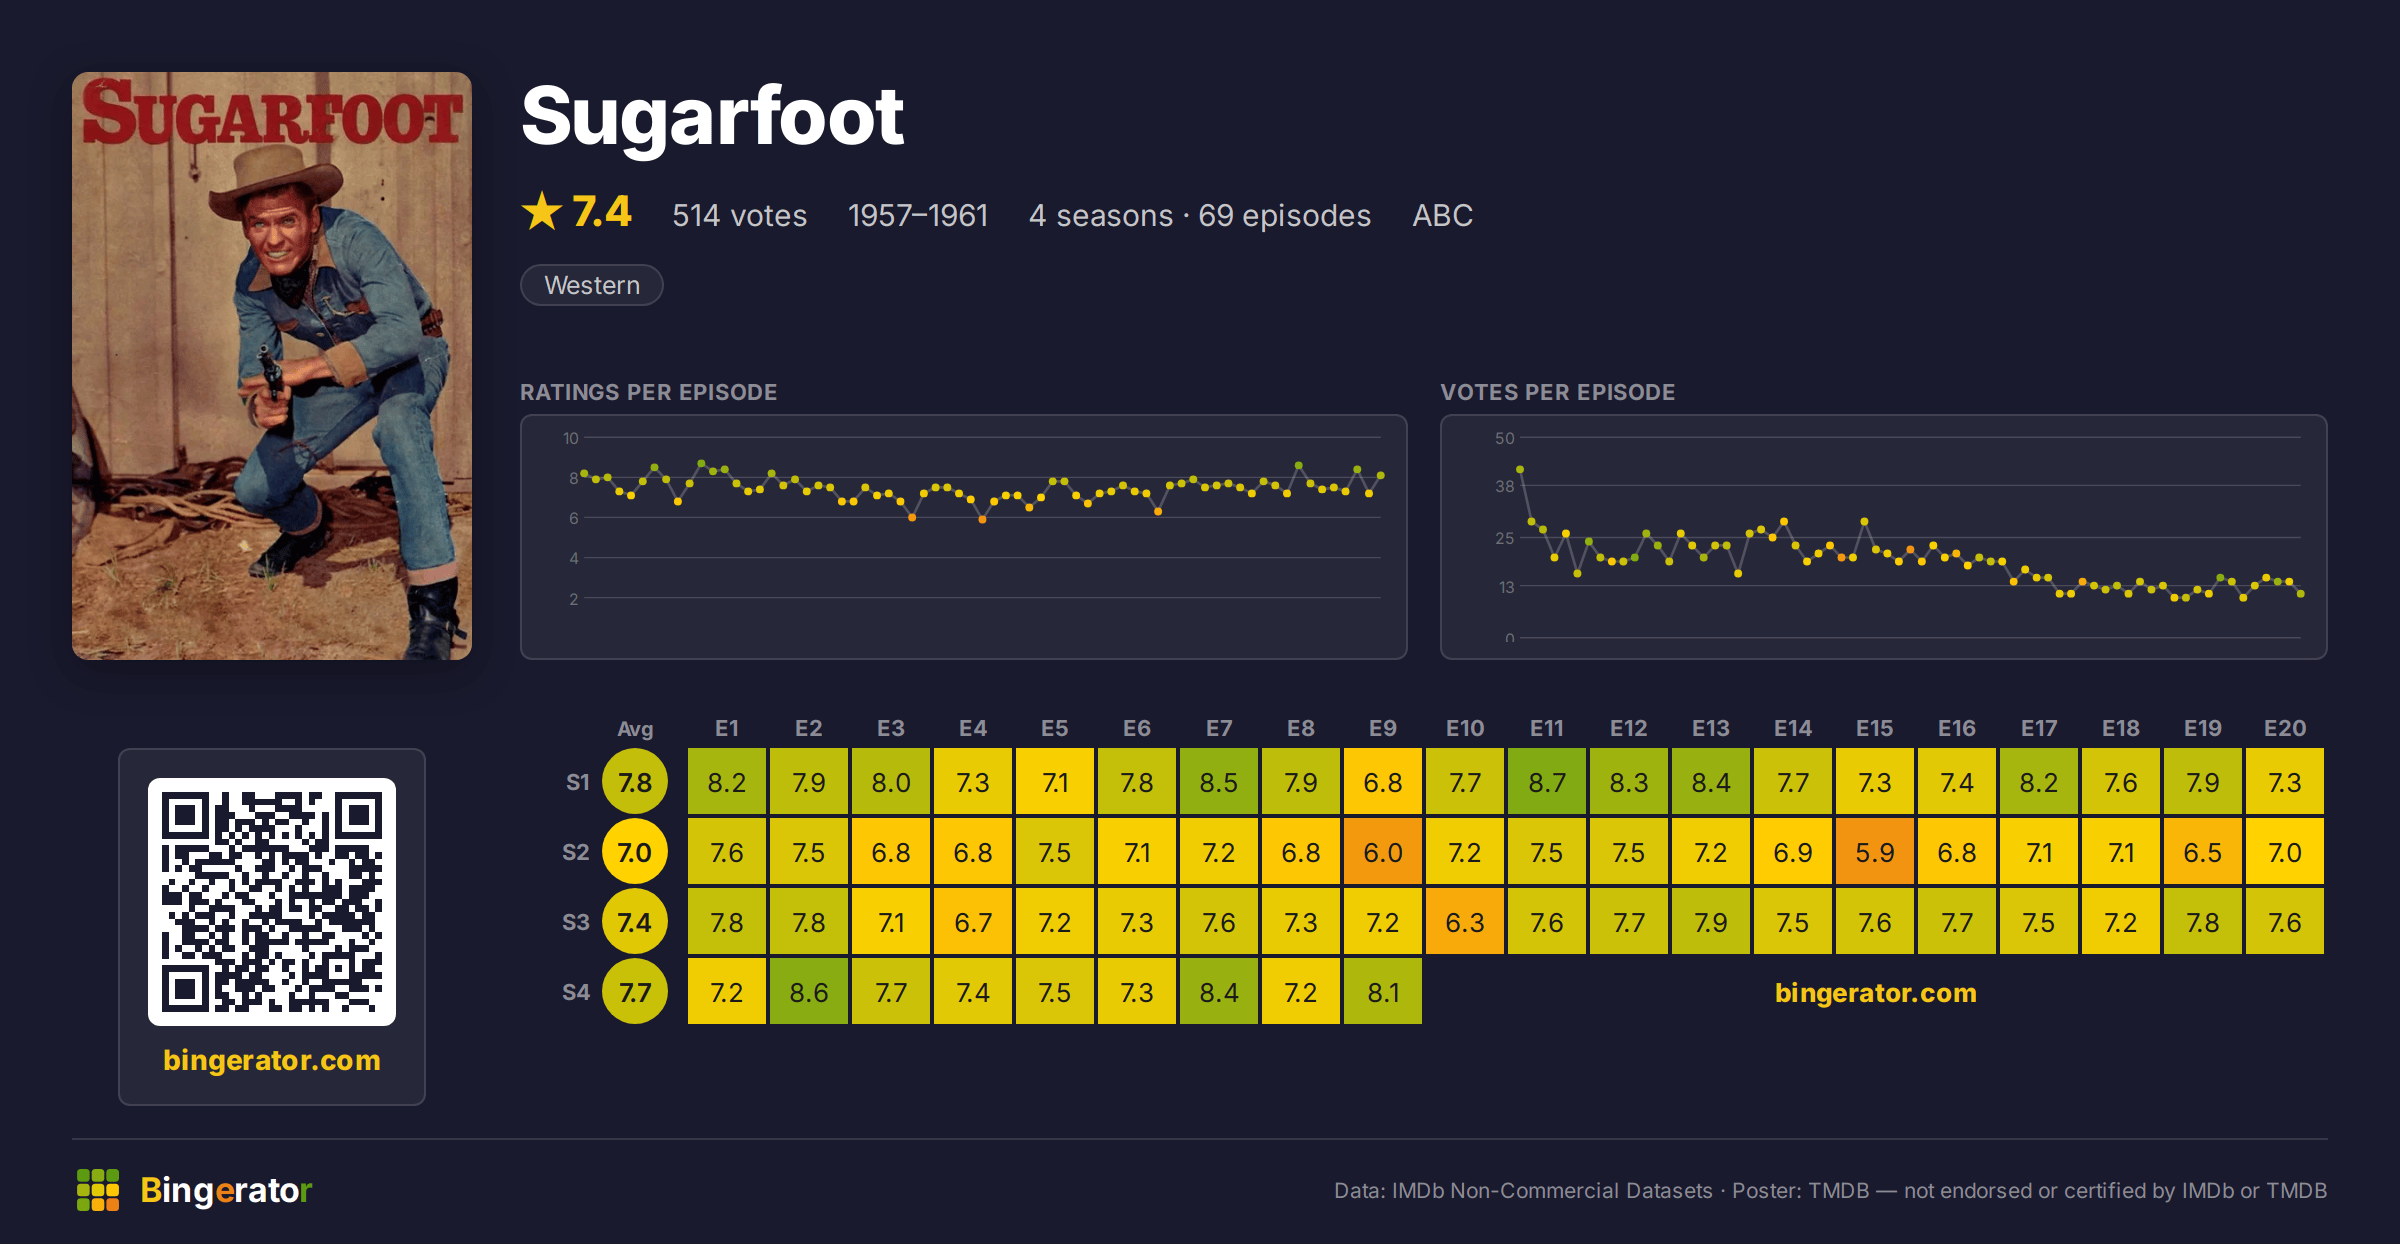The height and width of the screenshot is (1246, 2400).
Task: Select the S3 average 7.4 circle
Action: click(635, 922)
